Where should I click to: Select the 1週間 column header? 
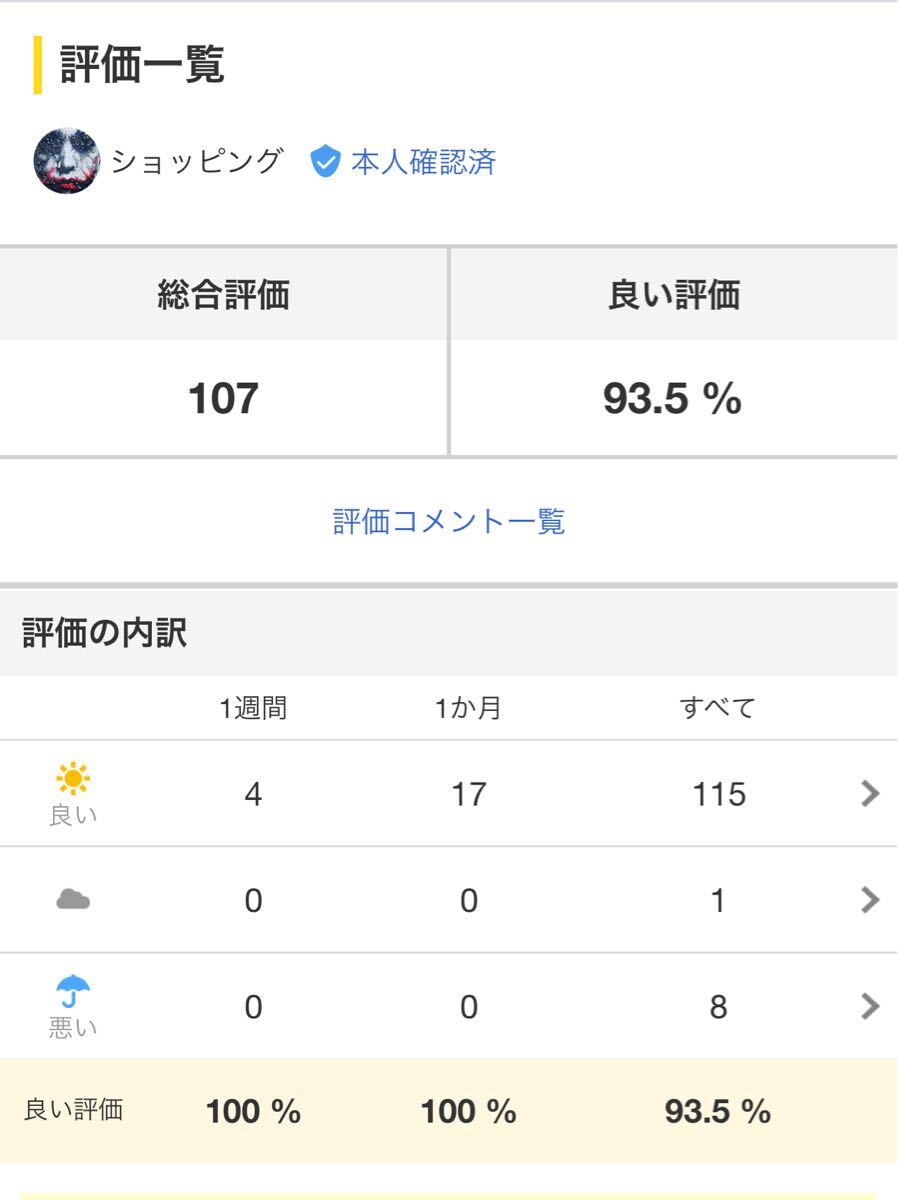tap(253, 708)
